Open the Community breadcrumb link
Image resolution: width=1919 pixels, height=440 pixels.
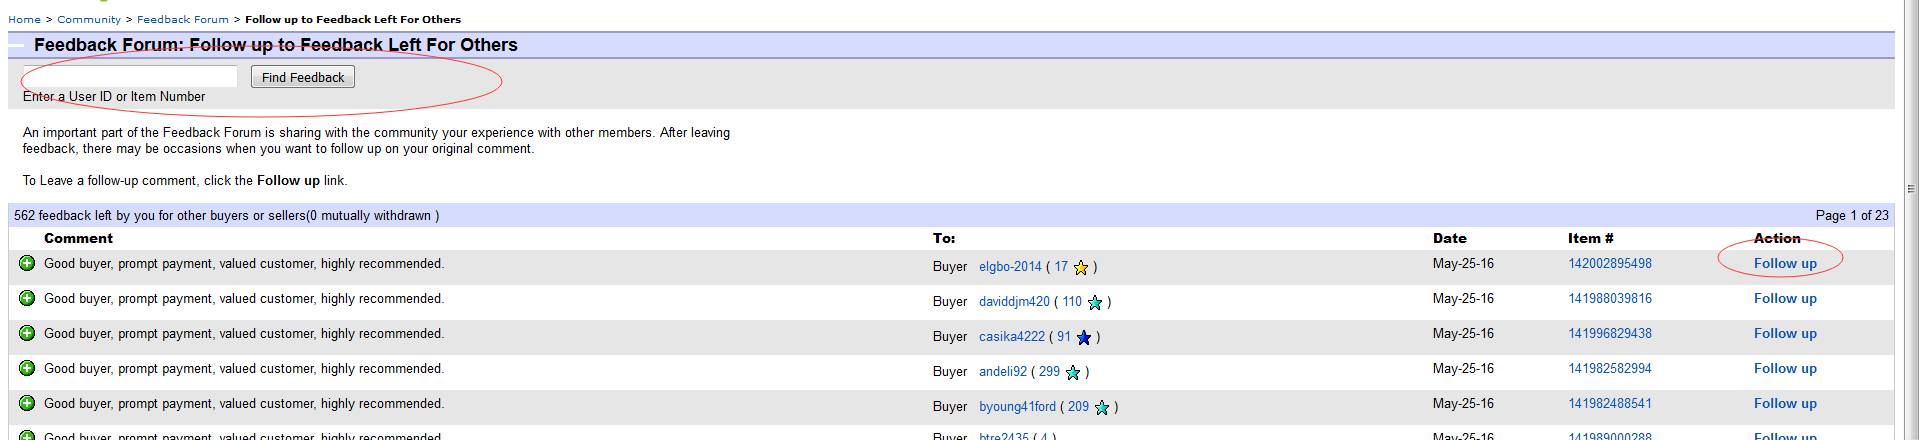pyautogui.click(x=89, y=19)
